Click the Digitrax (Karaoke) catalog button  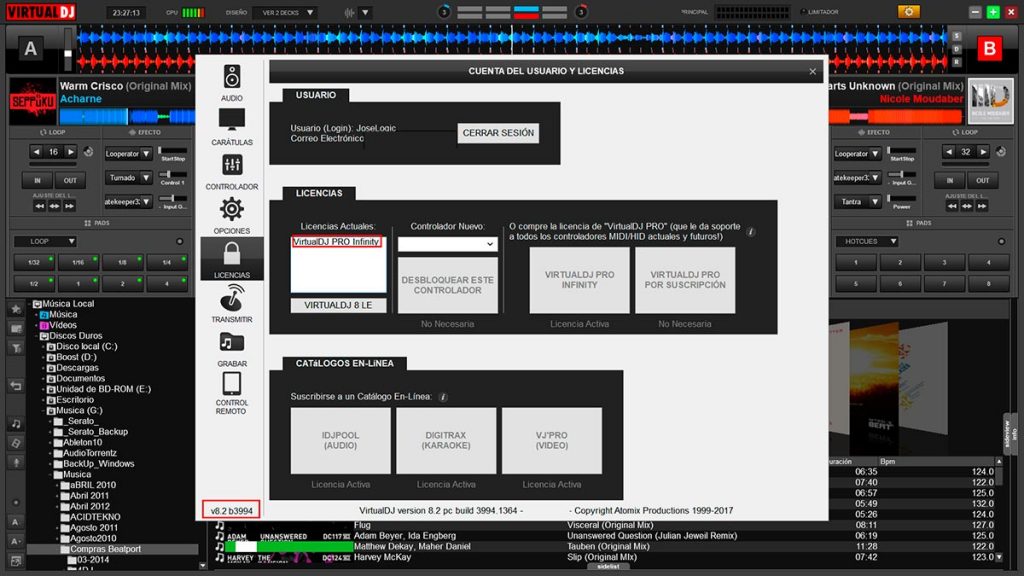coord(446,441)
